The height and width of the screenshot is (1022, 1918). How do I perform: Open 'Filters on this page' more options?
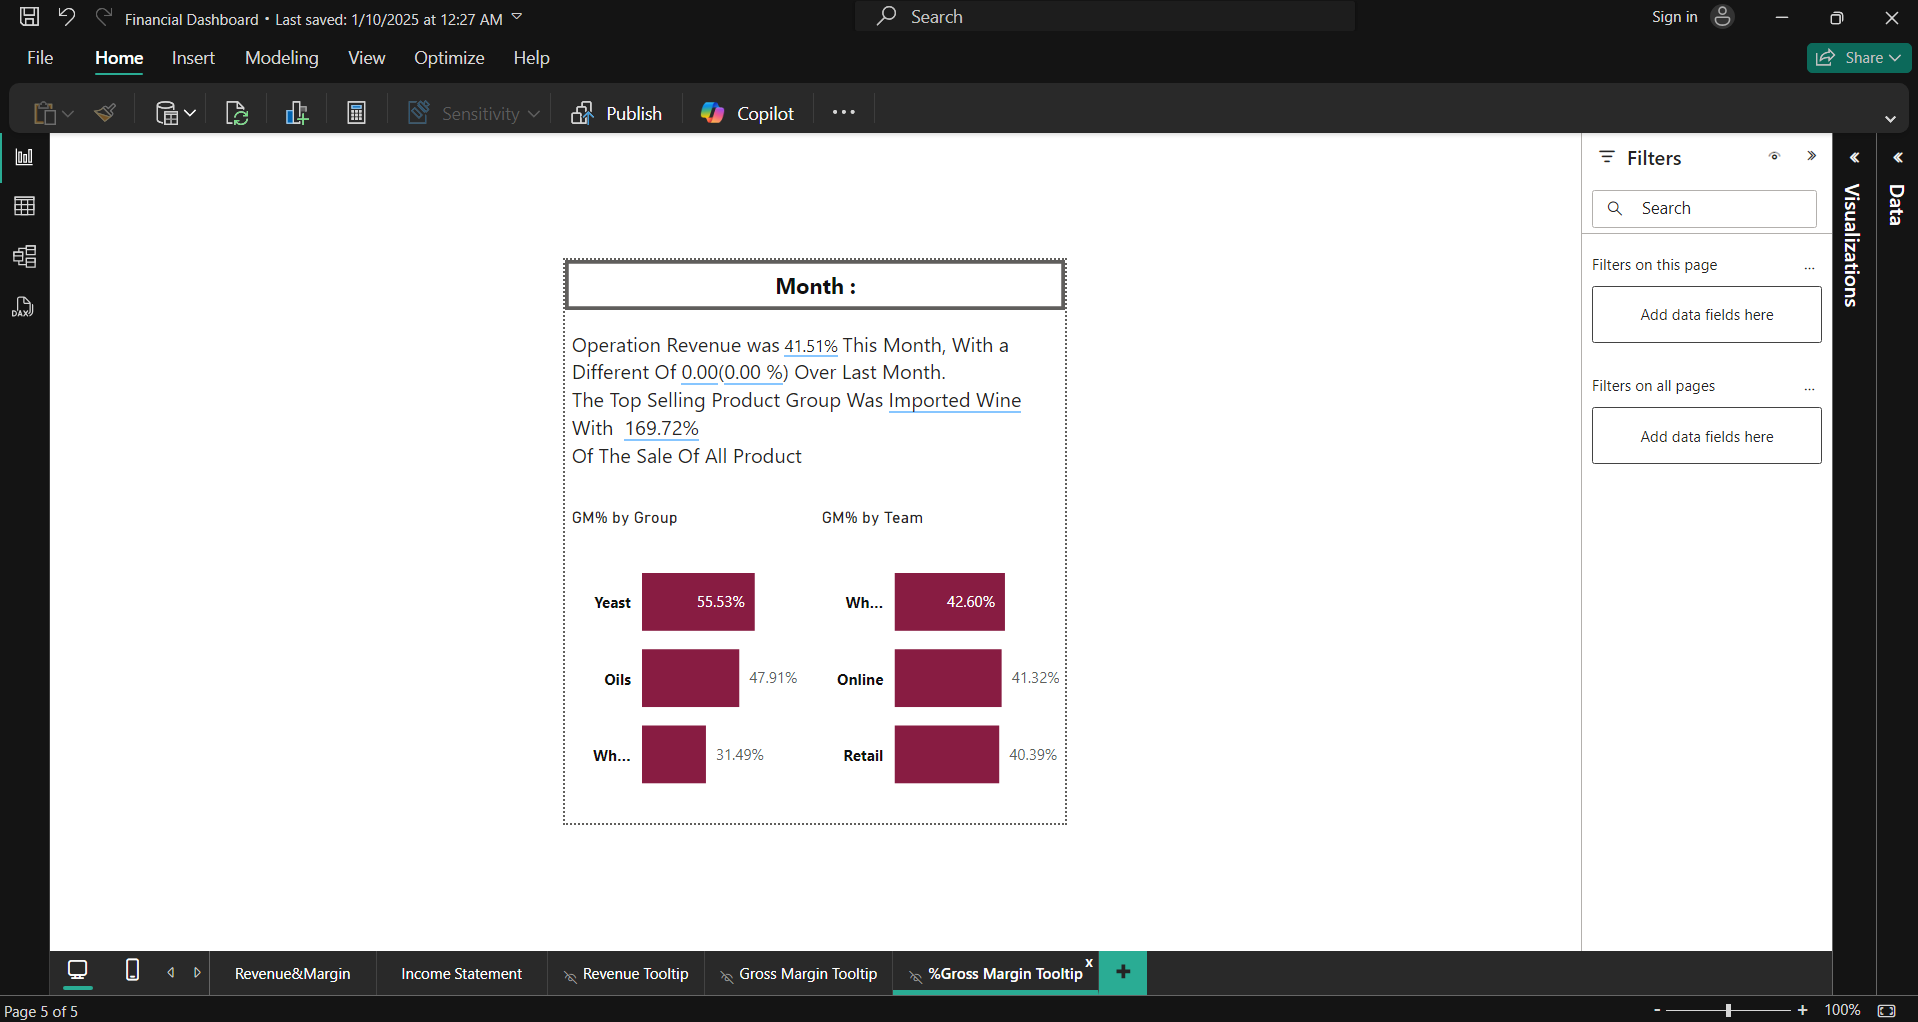pos(1809,266)
